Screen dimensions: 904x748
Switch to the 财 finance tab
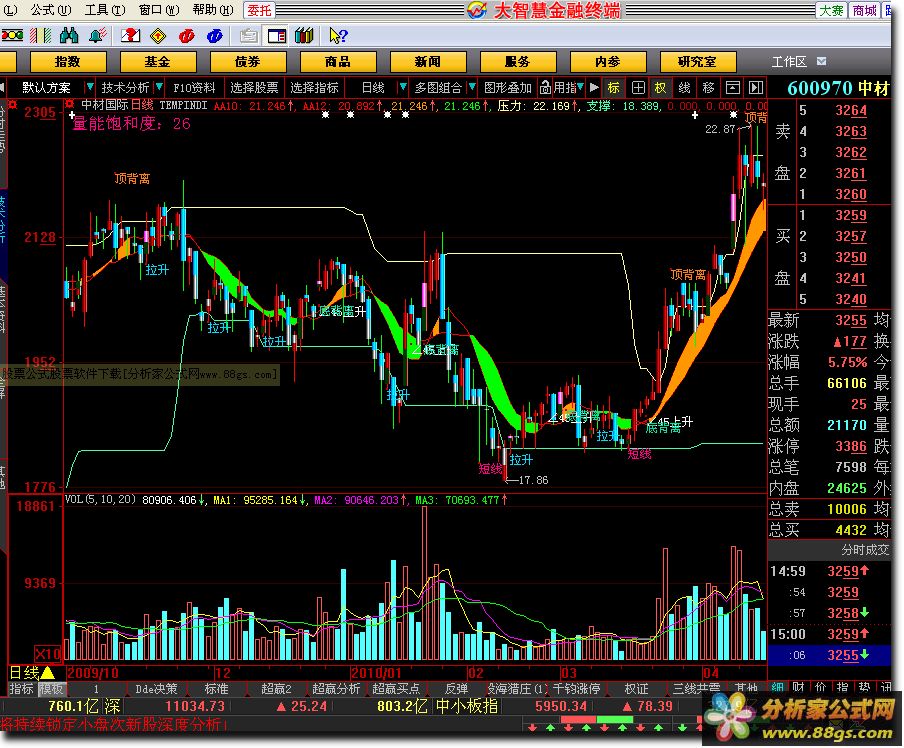(x=798, y=687)
